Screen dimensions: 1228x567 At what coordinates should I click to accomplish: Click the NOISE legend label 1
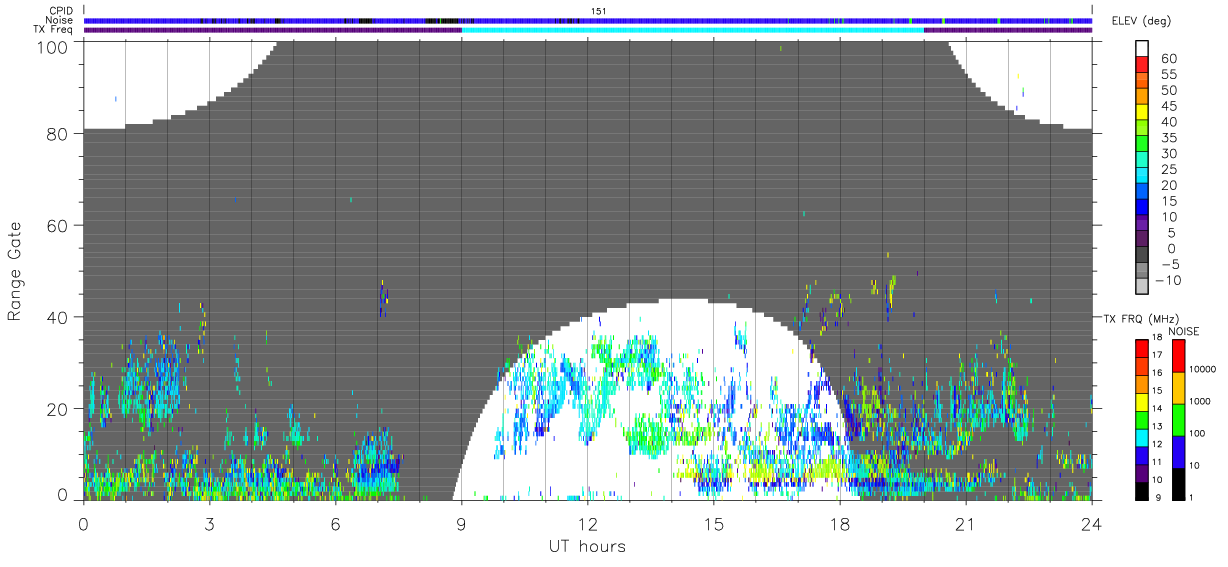1192,497
